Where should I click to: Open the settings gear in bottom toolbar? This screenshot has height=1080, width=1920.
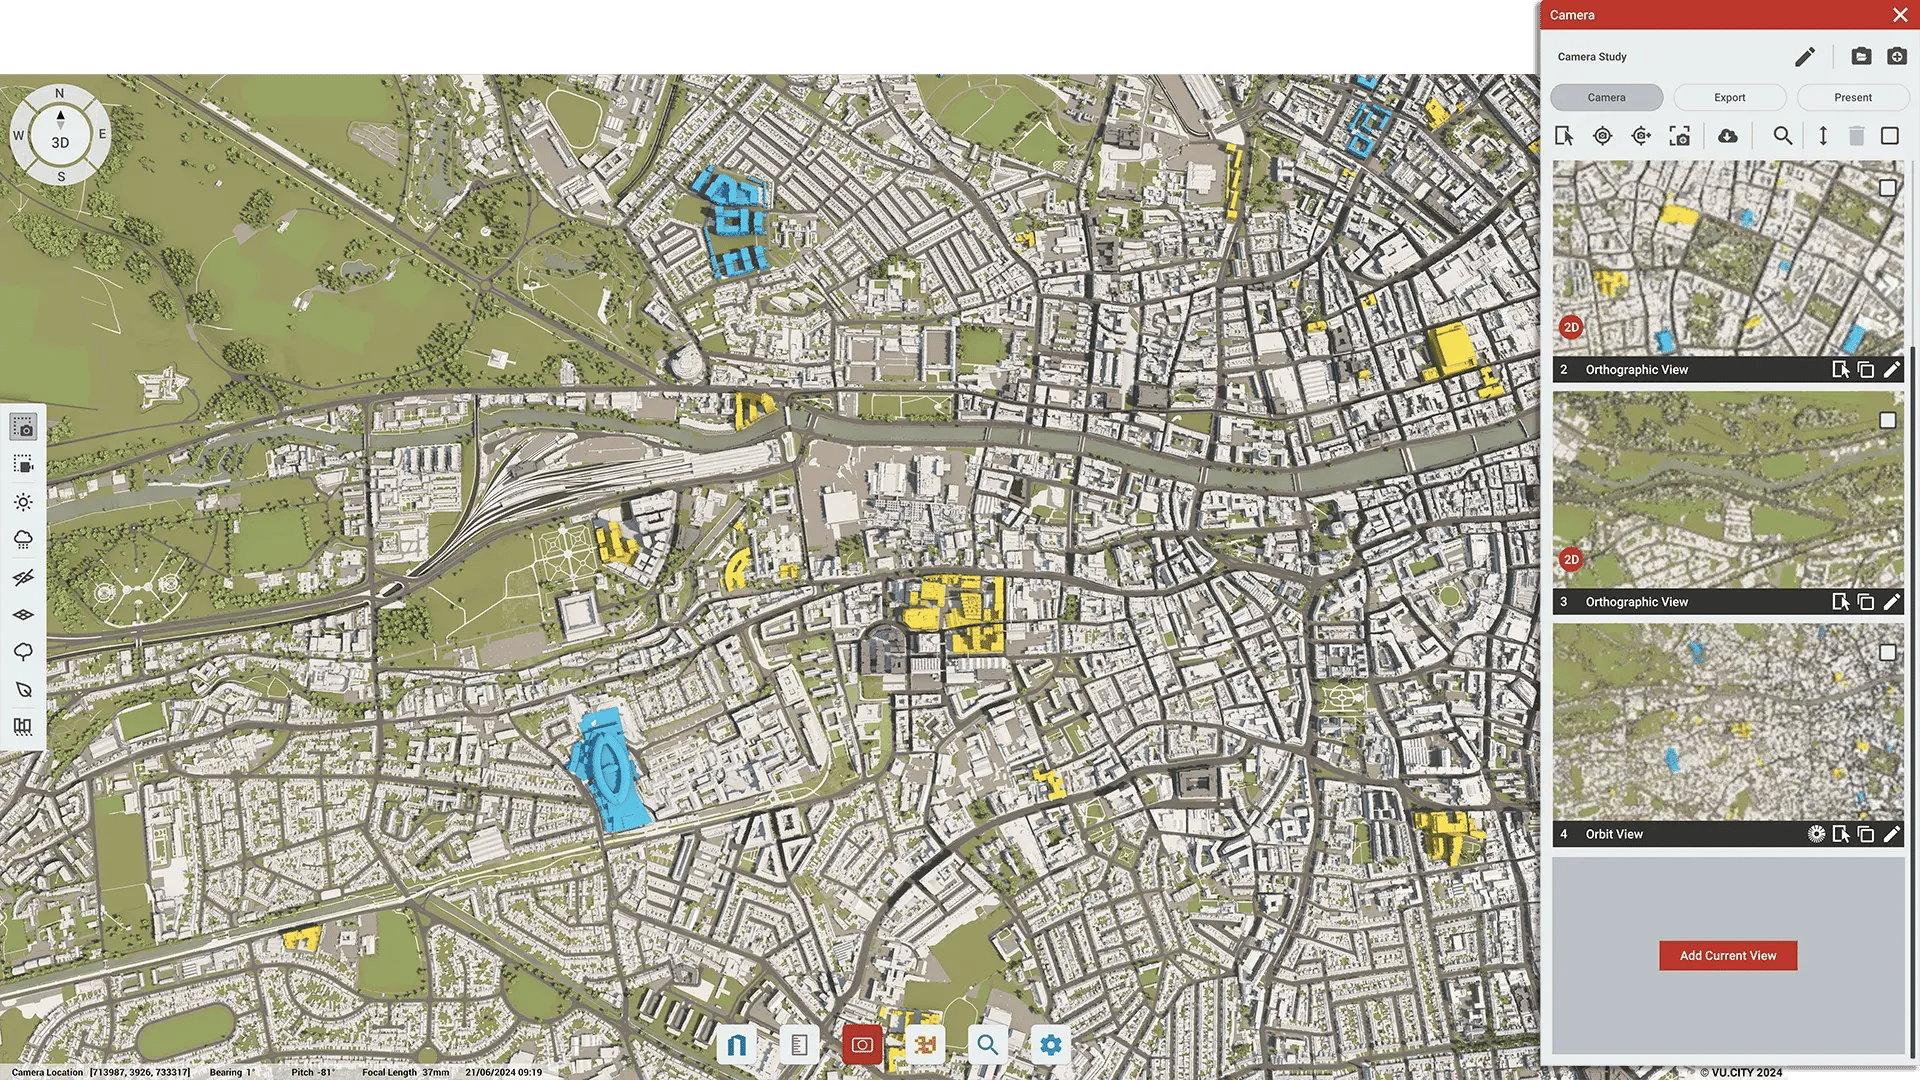[1050, 1045]
